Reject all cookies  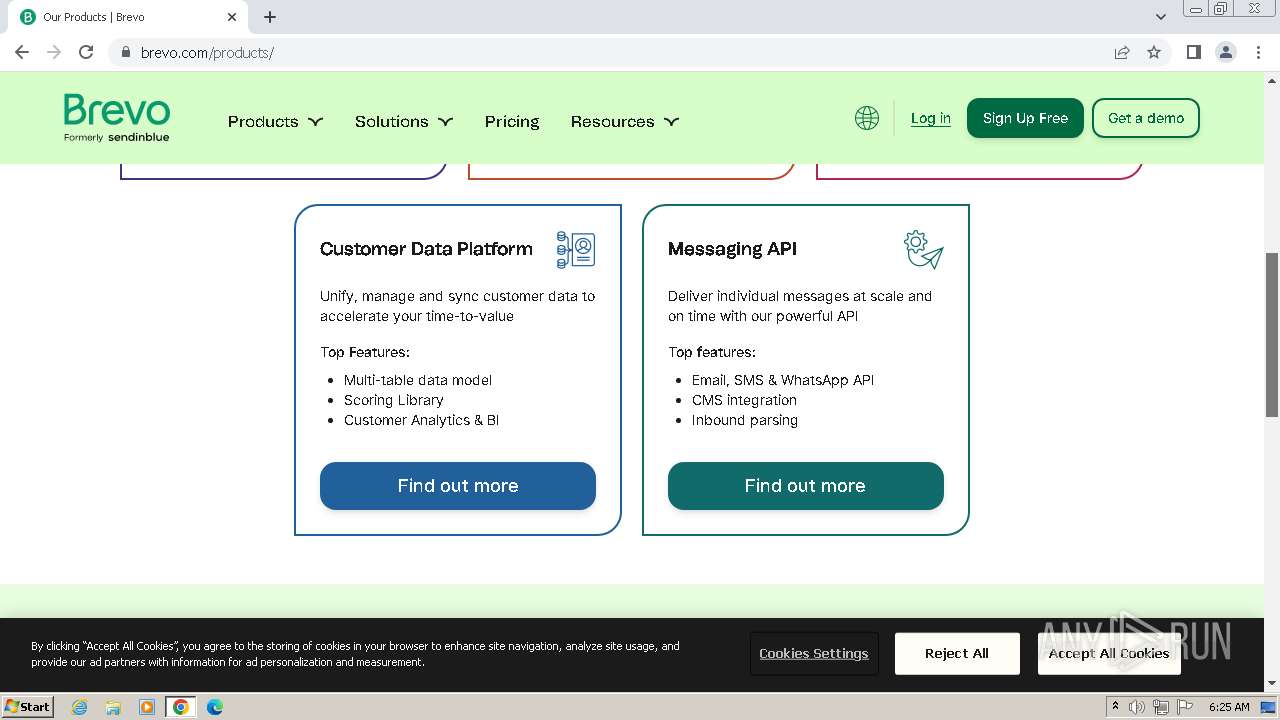pyautogui.click(x=957, y=654)
